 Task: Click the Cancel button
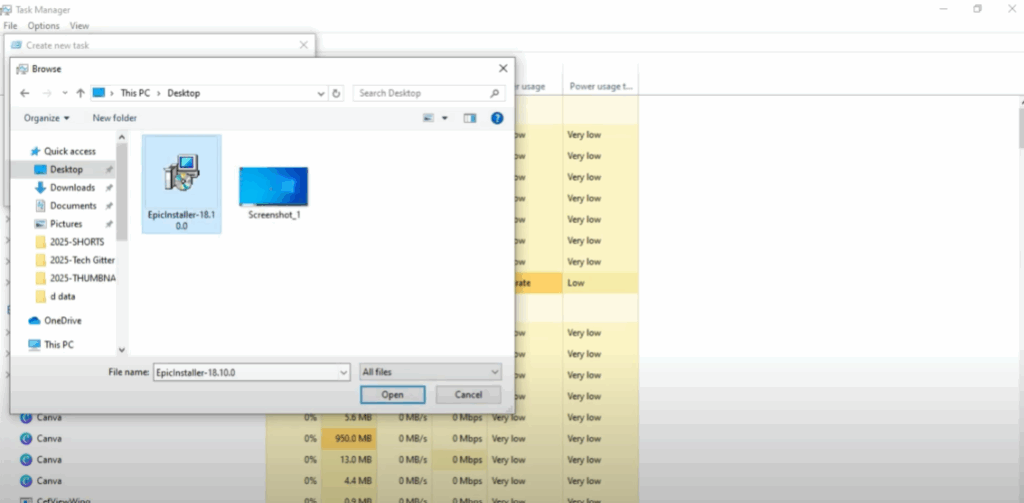(x=468, y=395)
